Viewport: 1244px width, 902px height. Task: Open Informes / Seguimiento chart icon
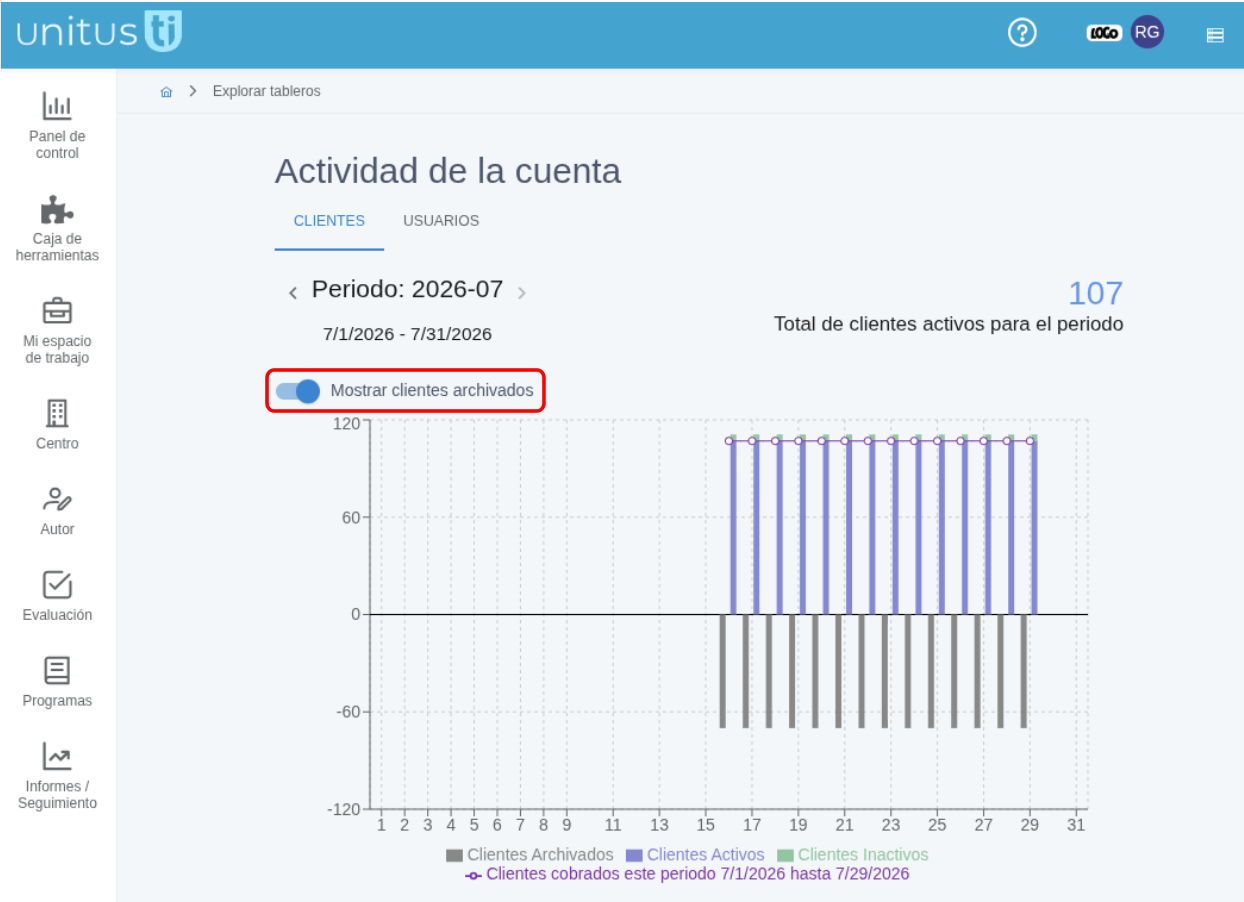coord(57,756)
